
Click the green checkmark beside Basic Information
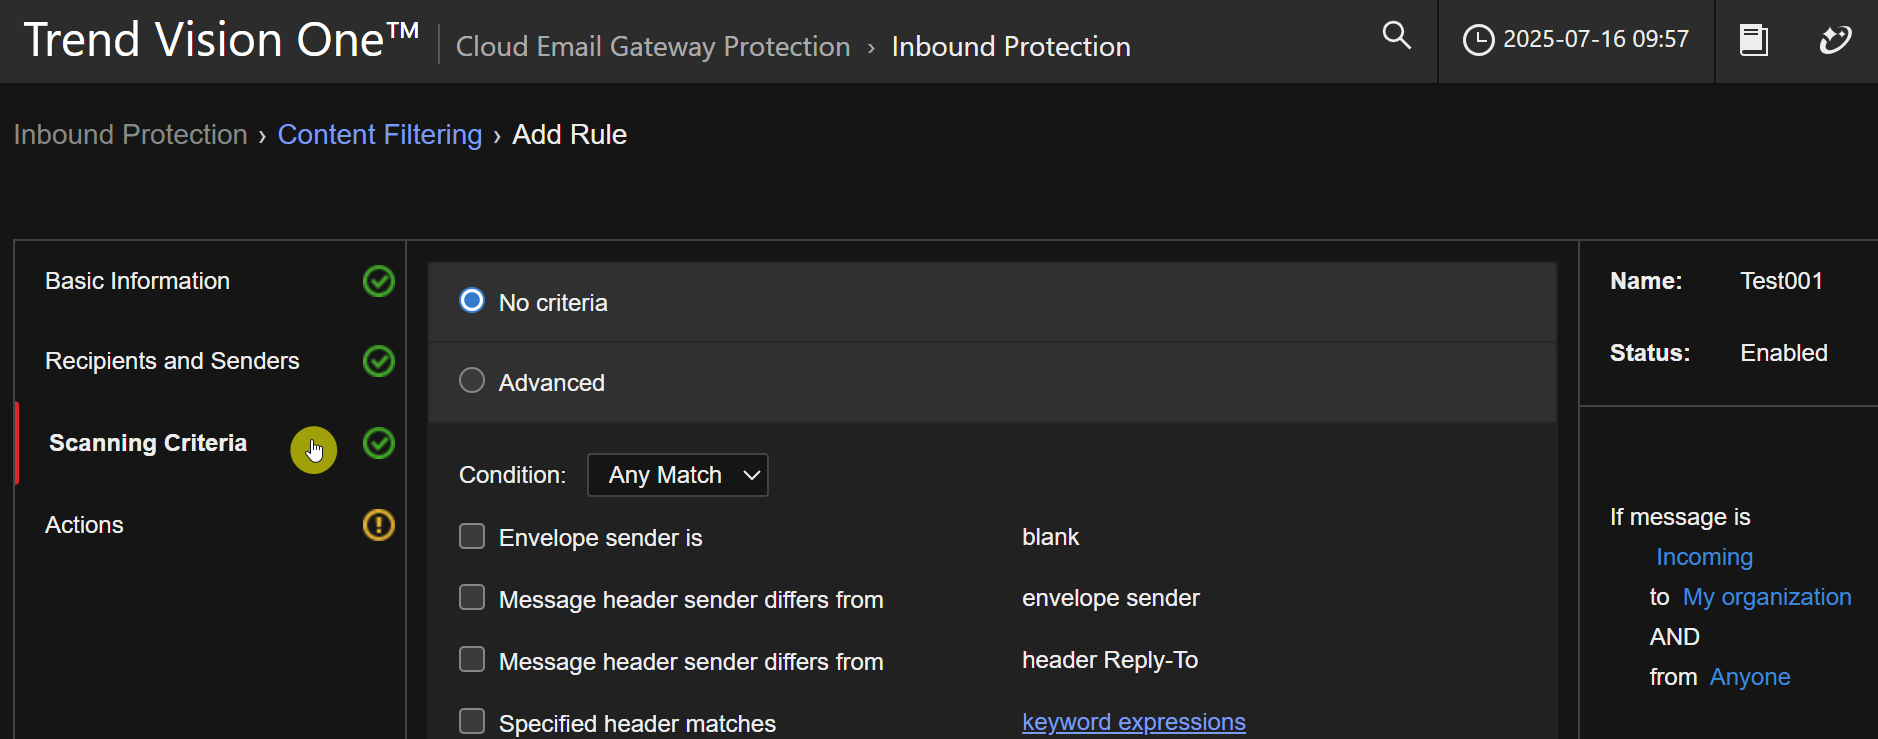[378, 281]
